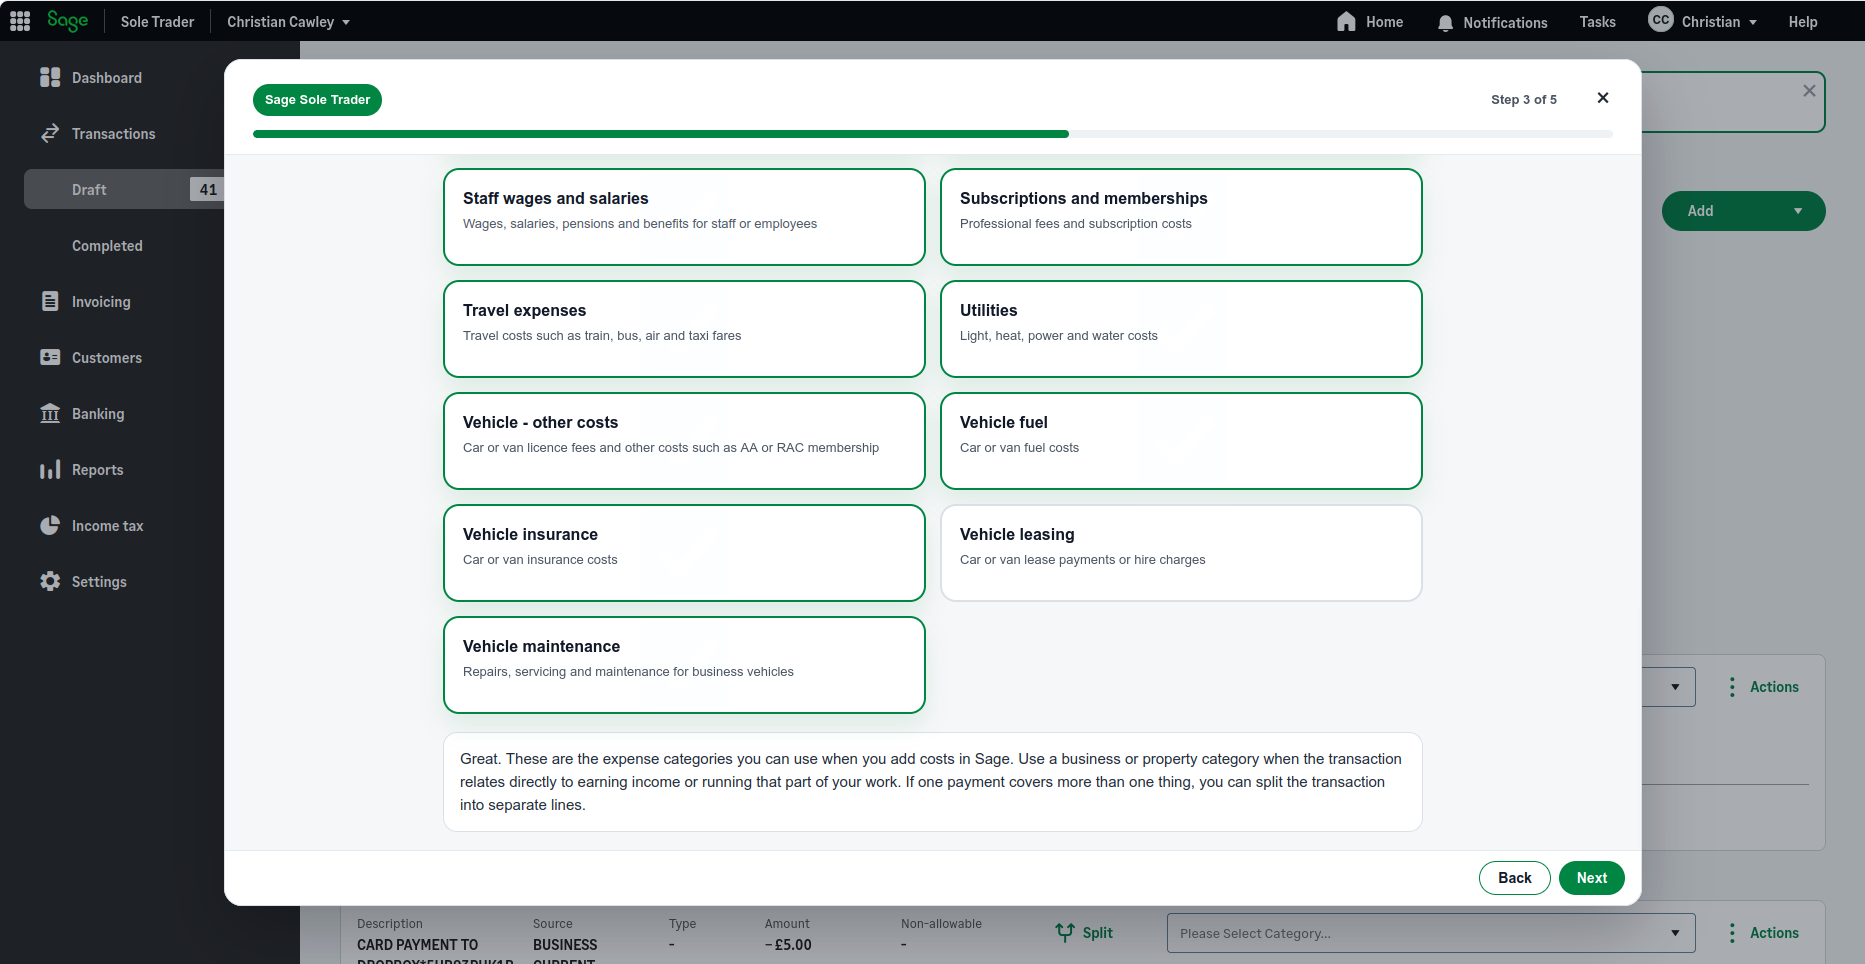Select the Vehicle fuel category card

pyautogui.click(x=1180, y=441)
